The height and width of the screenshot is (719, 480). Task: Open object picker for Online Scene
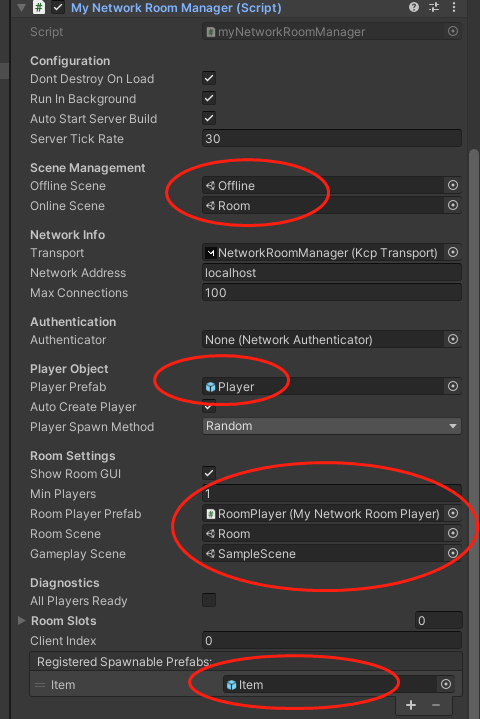tap(453, 205)
